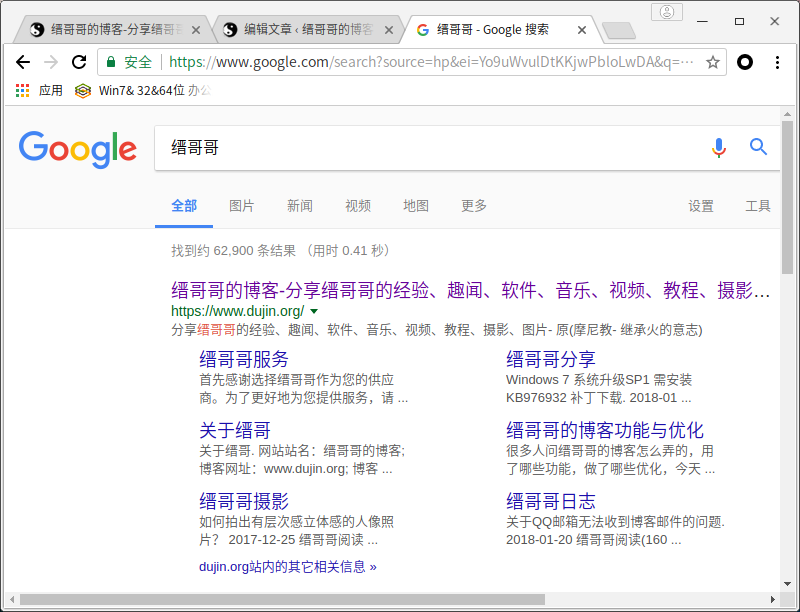The width and height of the screenshot is (800, 612).
Task: Click the green secure padlock icon
Action: point(110,62)
